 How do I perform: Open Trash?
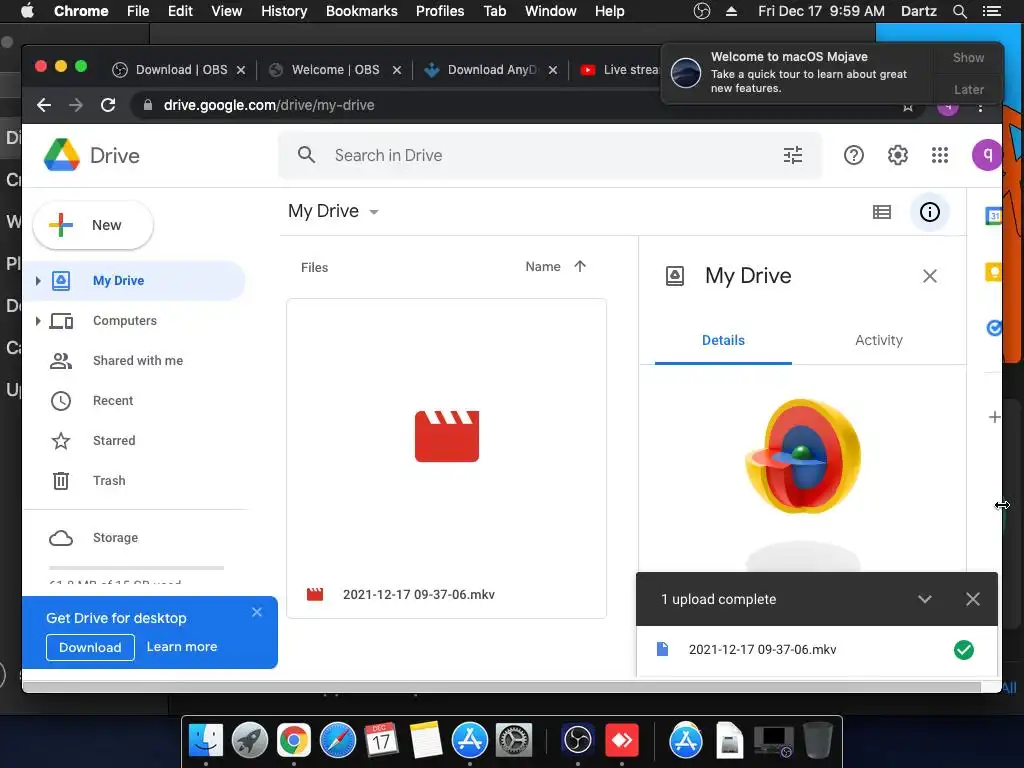(109, 481)
